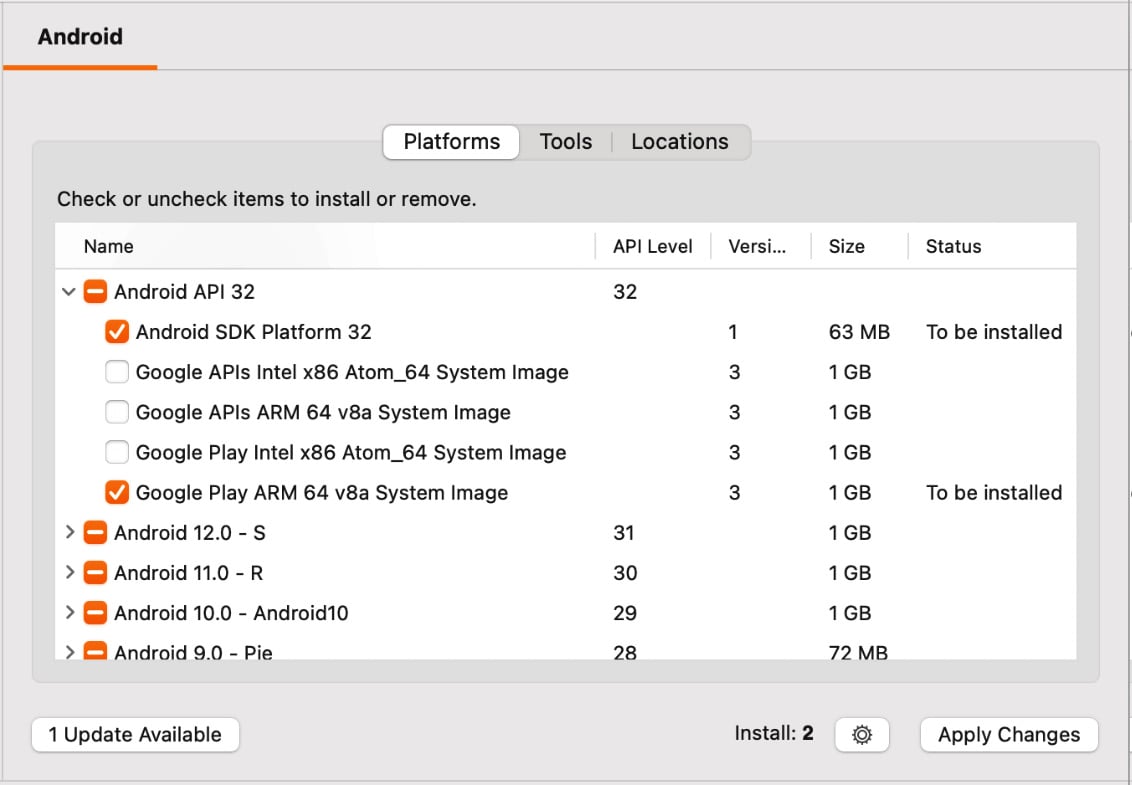Viewport: 1132px width, 785px height.
Task: Check Google APIs ARM 64 v8a System Image
Action: tap(117, 412)
